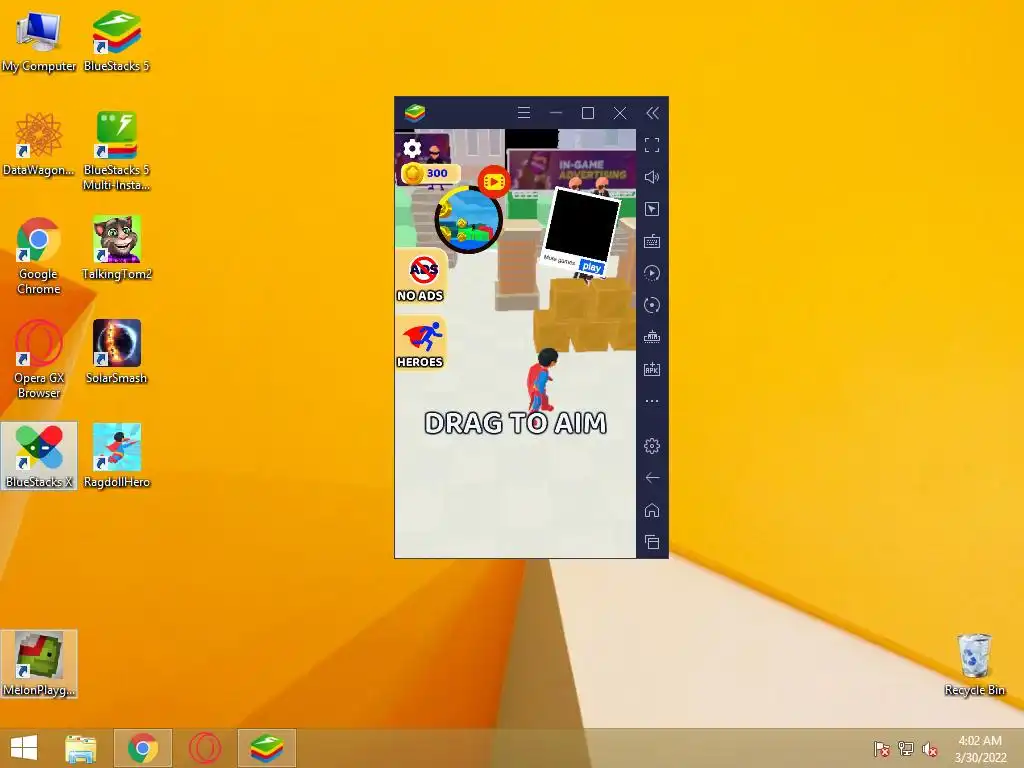
Task: Select the Recycle Bin icon
Action: click(x=974, y=664)
